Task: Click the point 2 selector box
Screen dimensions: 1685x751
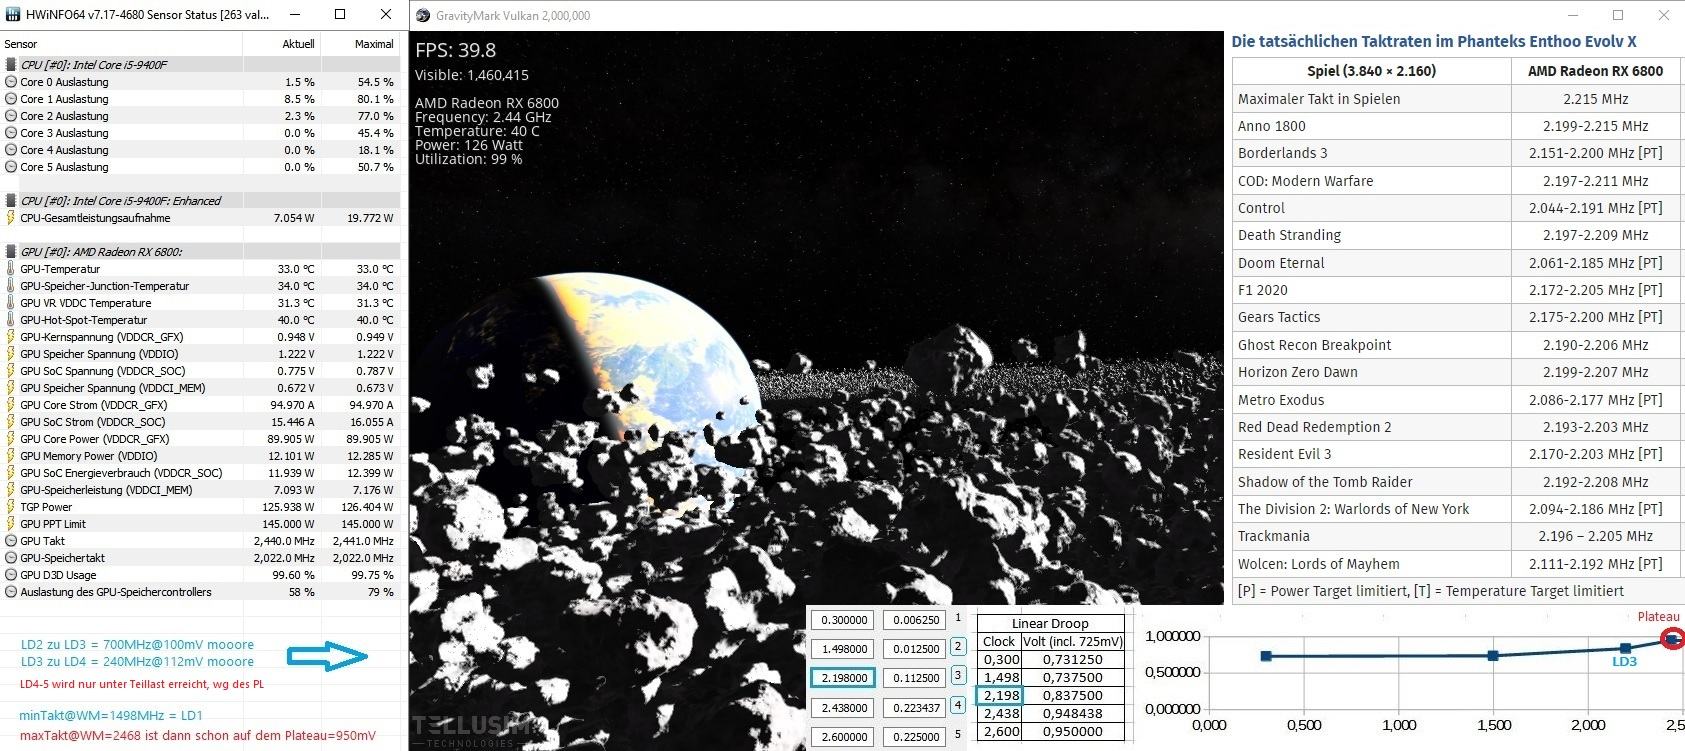Action: 958,647
